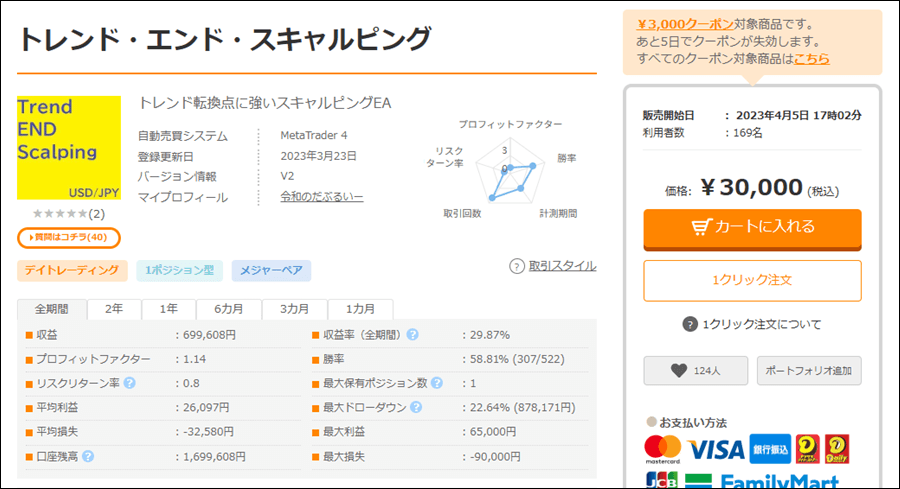This screenshot has height=489, width=900.
Task: Click the 1クリック注文 button
Action: [752, 280]
